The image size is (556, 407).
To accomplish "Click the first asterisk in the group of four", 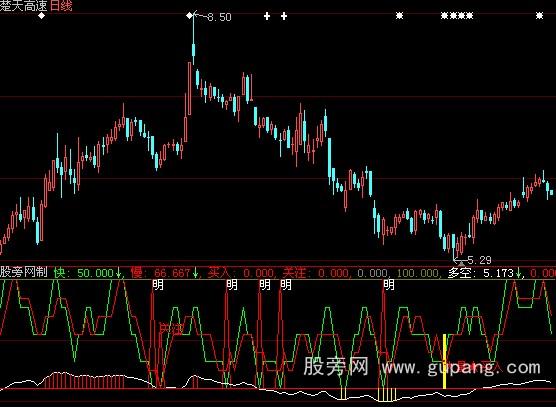I will click(444, 16).
